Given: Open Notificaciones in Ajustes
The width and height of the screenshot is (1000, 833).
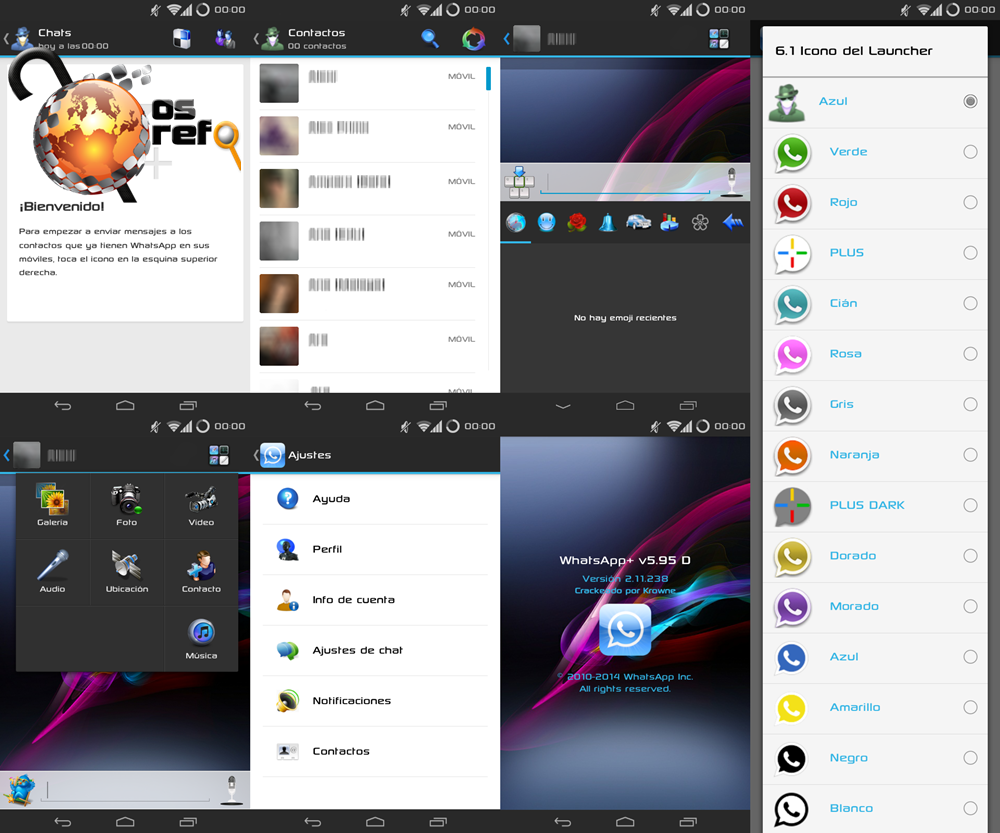Looking at the screenshot, I should [x=375, y=700].
